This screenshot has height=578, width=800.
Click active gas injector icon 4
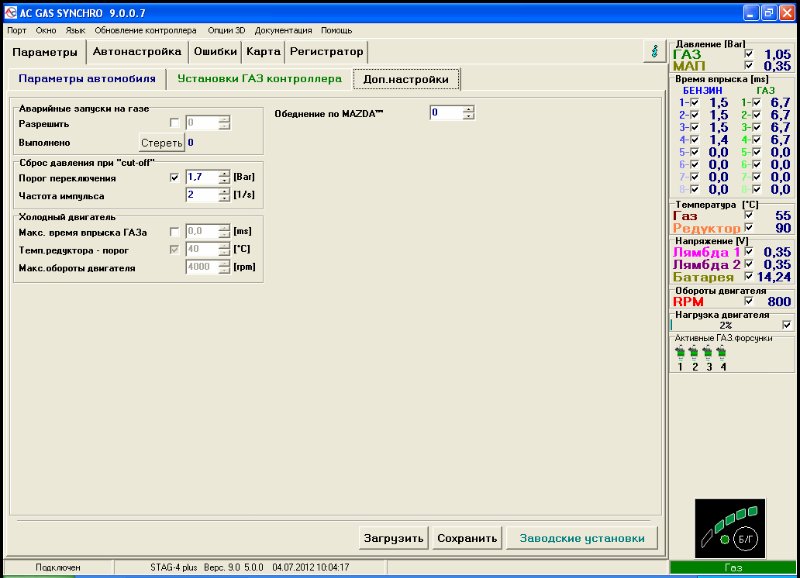coord(722,353)
